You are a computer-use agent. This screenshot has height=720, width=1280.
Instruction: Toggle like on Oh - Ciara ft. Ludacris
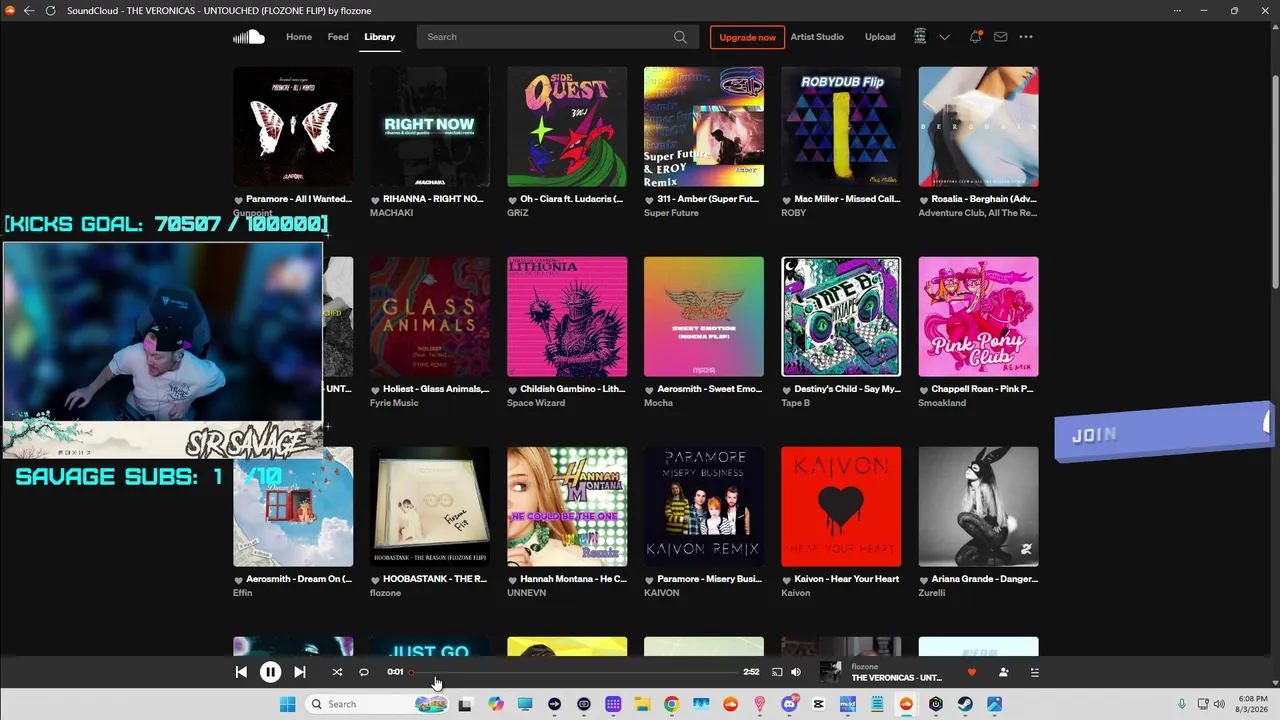point(512,199)
